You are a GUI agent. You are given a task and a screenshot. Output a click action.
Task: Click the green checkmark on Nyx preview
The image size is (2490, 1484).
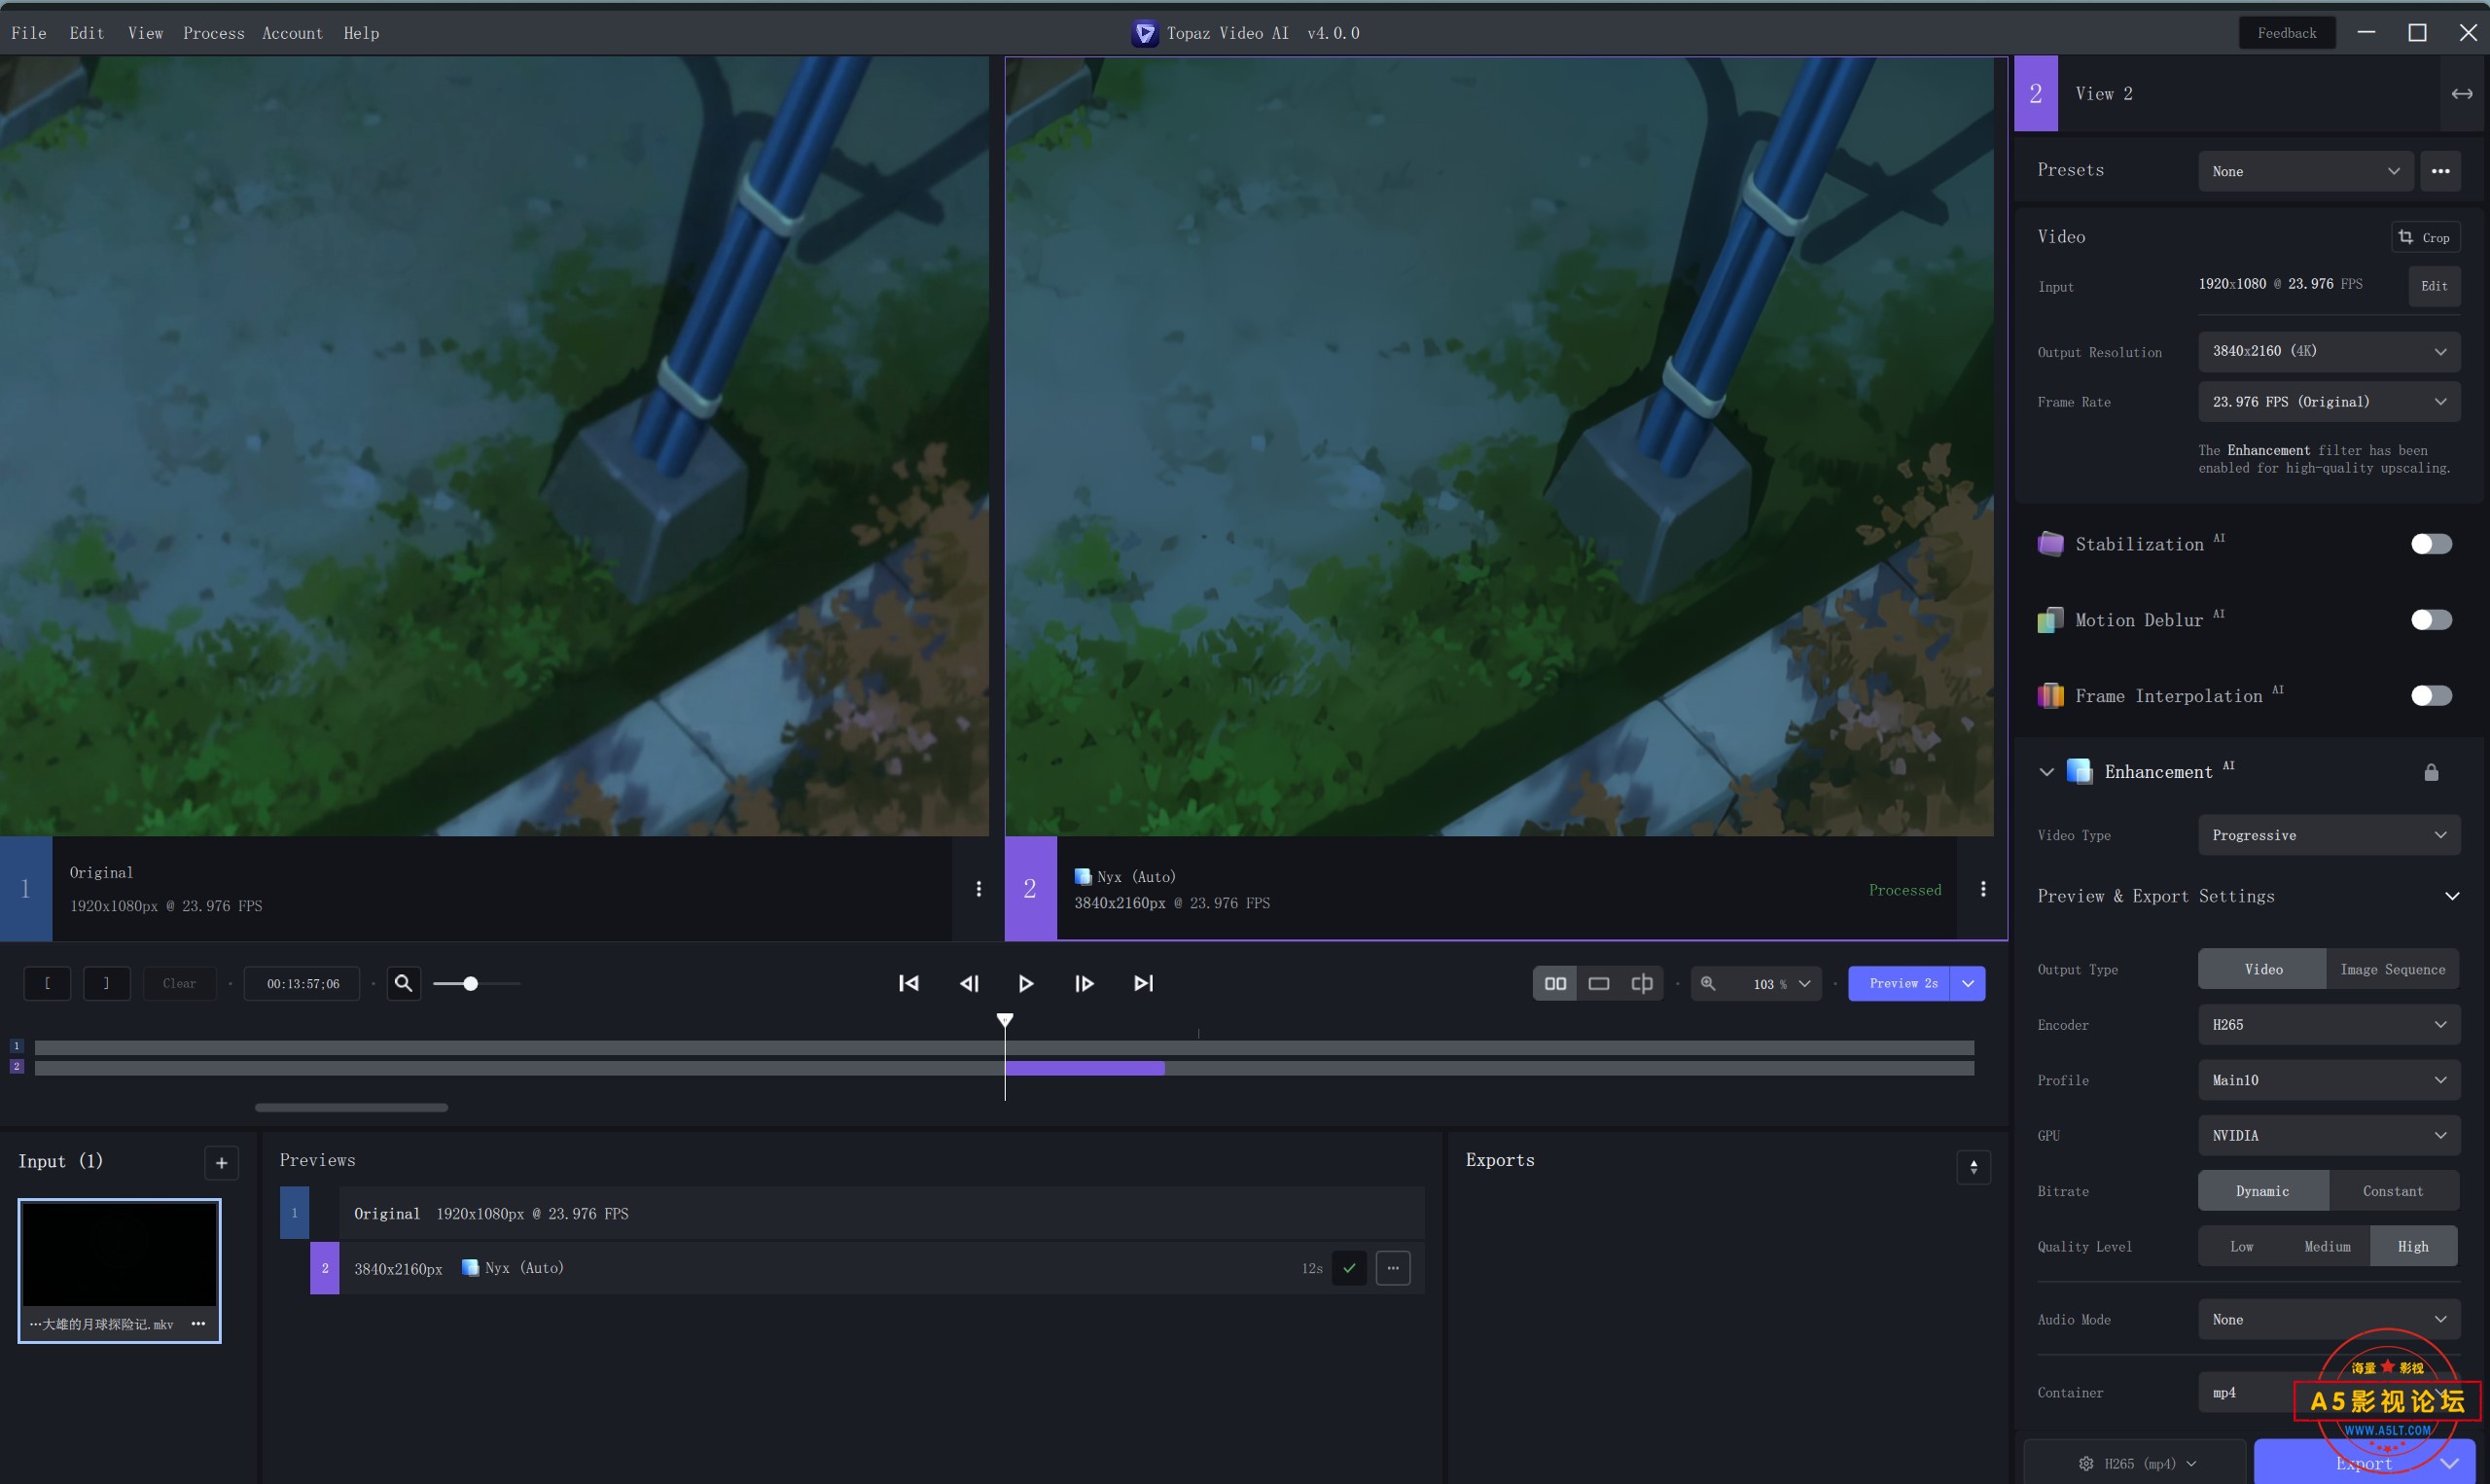(x=1349, y=1268)
